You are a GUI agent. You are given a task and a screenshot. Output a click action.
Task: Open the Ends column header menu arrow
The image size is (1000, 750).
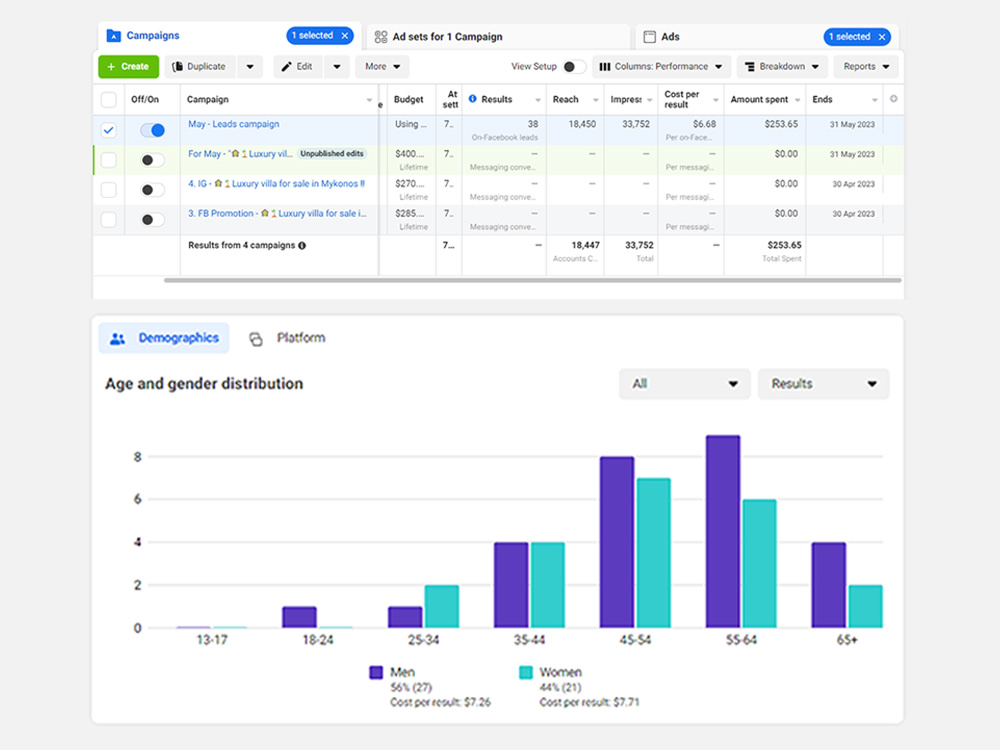874,100
